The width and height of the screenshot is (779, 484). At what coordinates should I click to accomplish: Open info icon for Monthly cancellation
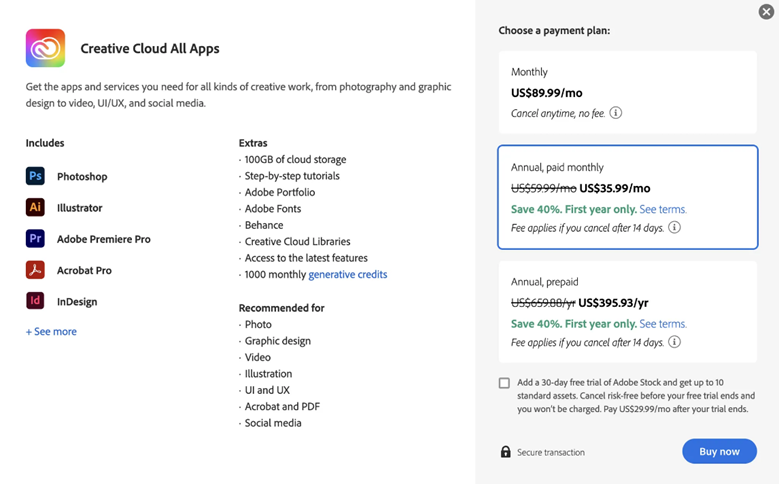pos(616,113)
